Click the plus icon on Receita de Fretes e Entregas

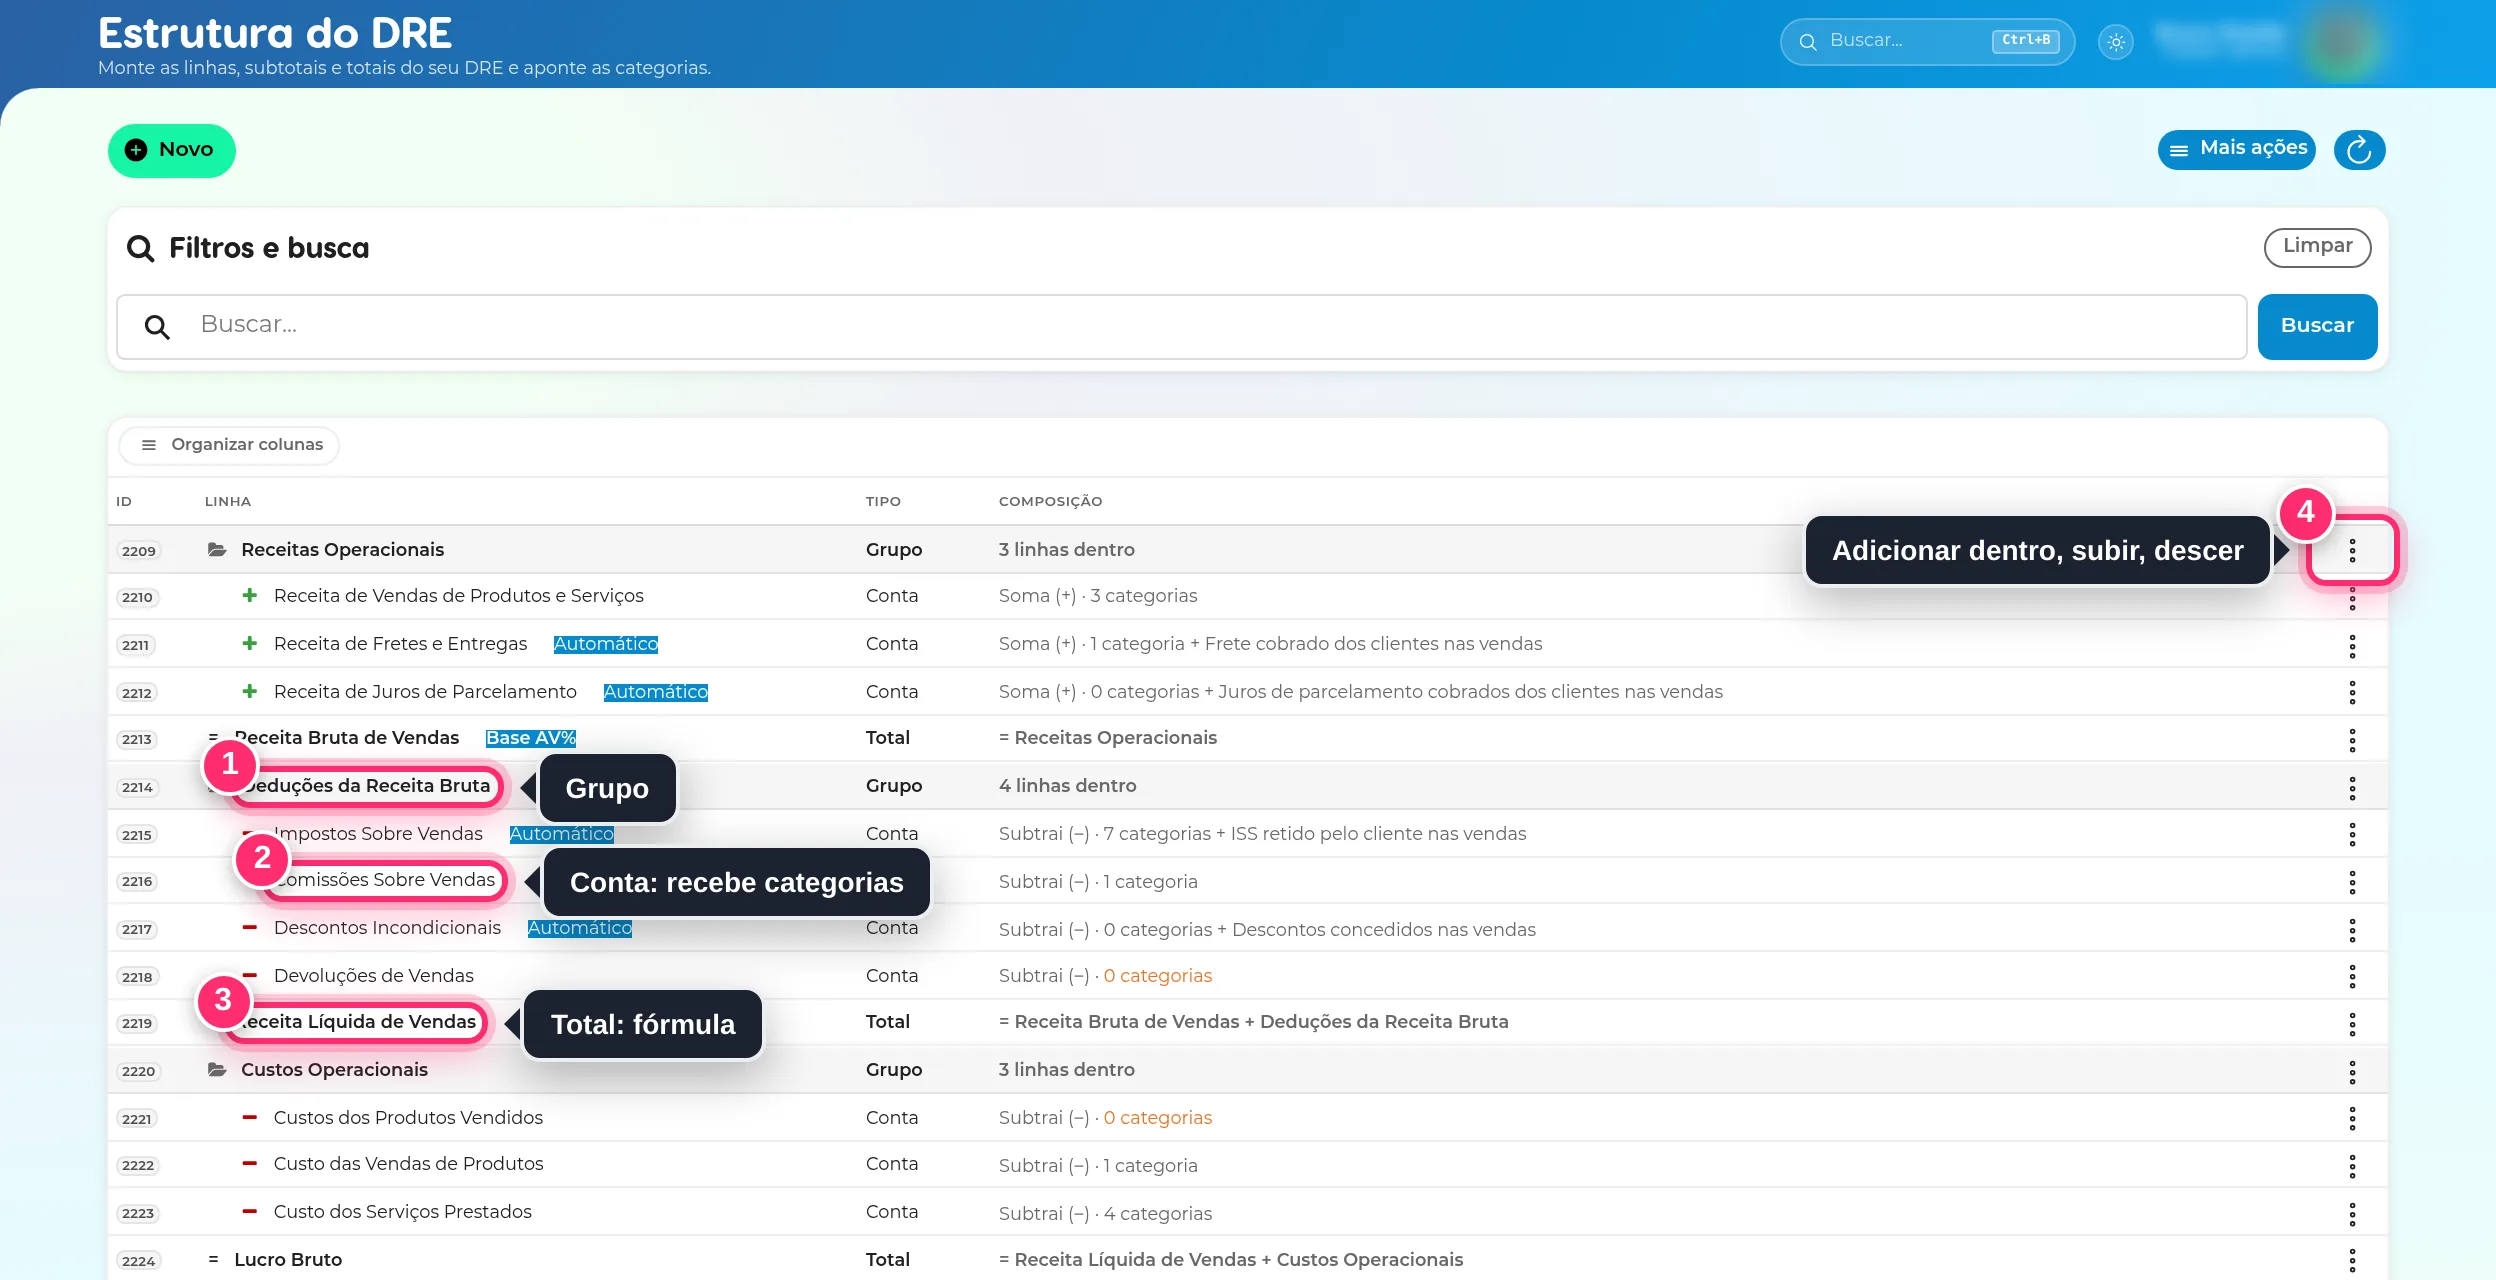[x=250, y=643]
